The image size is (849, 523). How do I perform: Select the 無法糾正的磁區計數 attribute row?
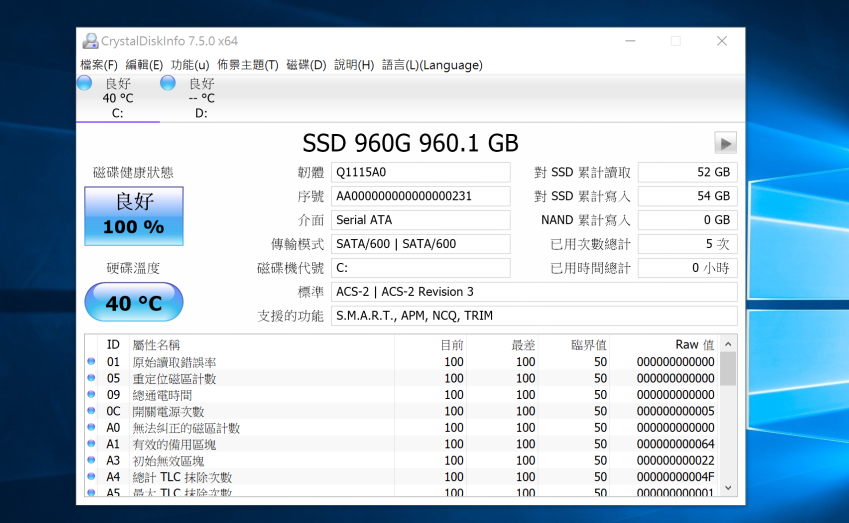(402, 427)
